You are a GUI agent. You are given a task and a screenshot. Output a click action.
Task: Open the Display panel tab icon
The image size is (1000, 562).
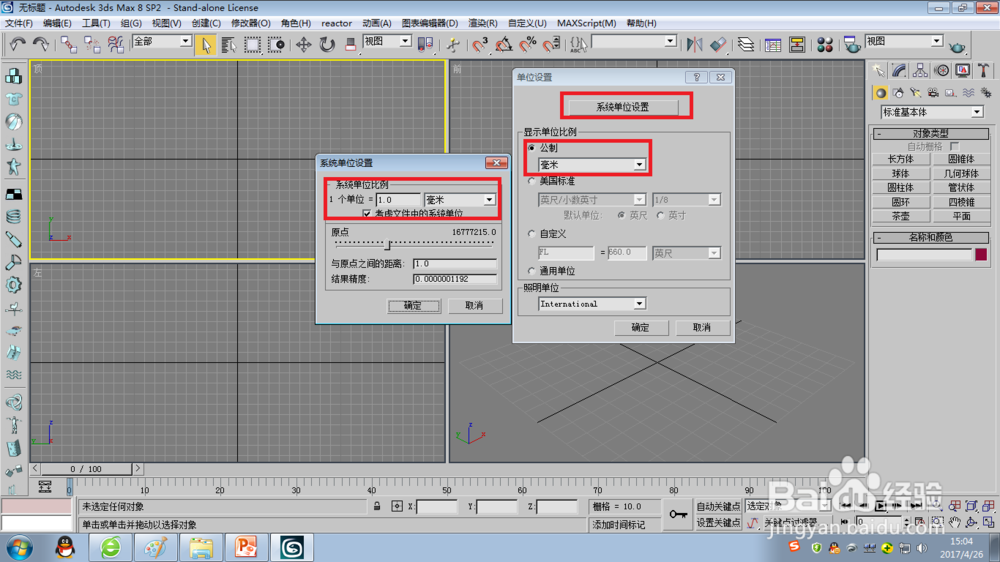coord(962,70)
